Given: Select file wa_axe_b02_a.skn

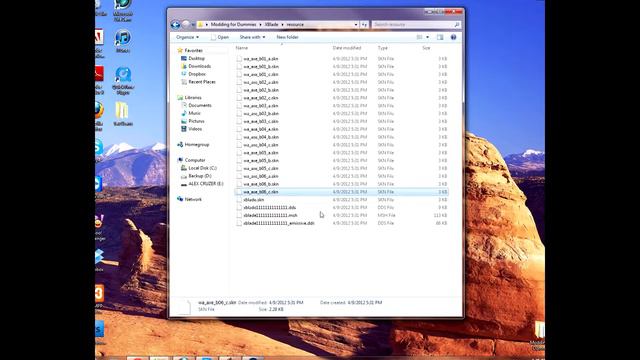Looking at the screenshot, I should click(x=260, y=82).
